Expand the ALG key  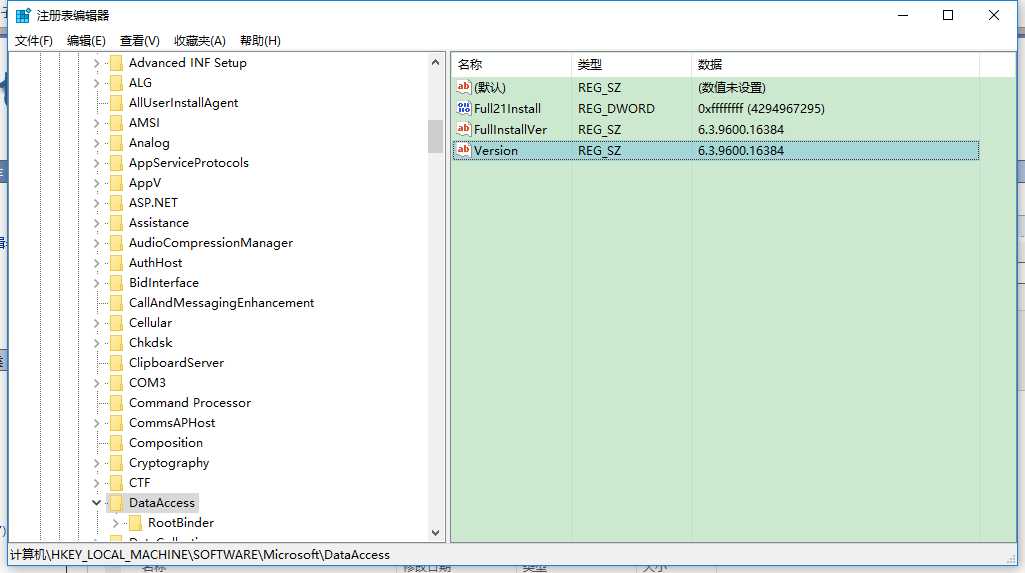tap(96, 83)
